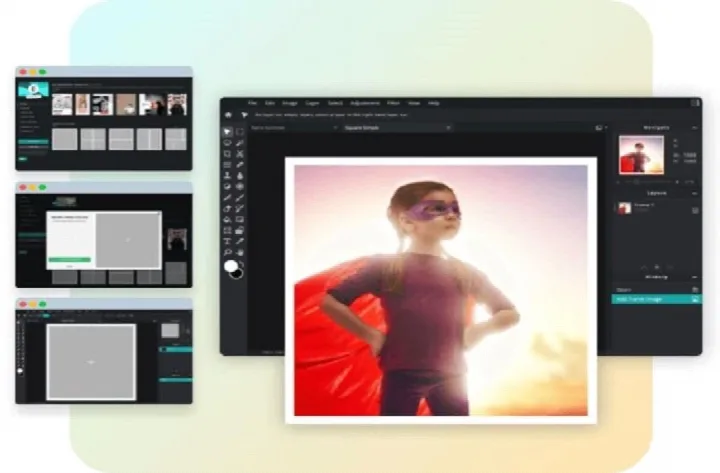Select the Fill bucket tool

click(x=227, y=220)
